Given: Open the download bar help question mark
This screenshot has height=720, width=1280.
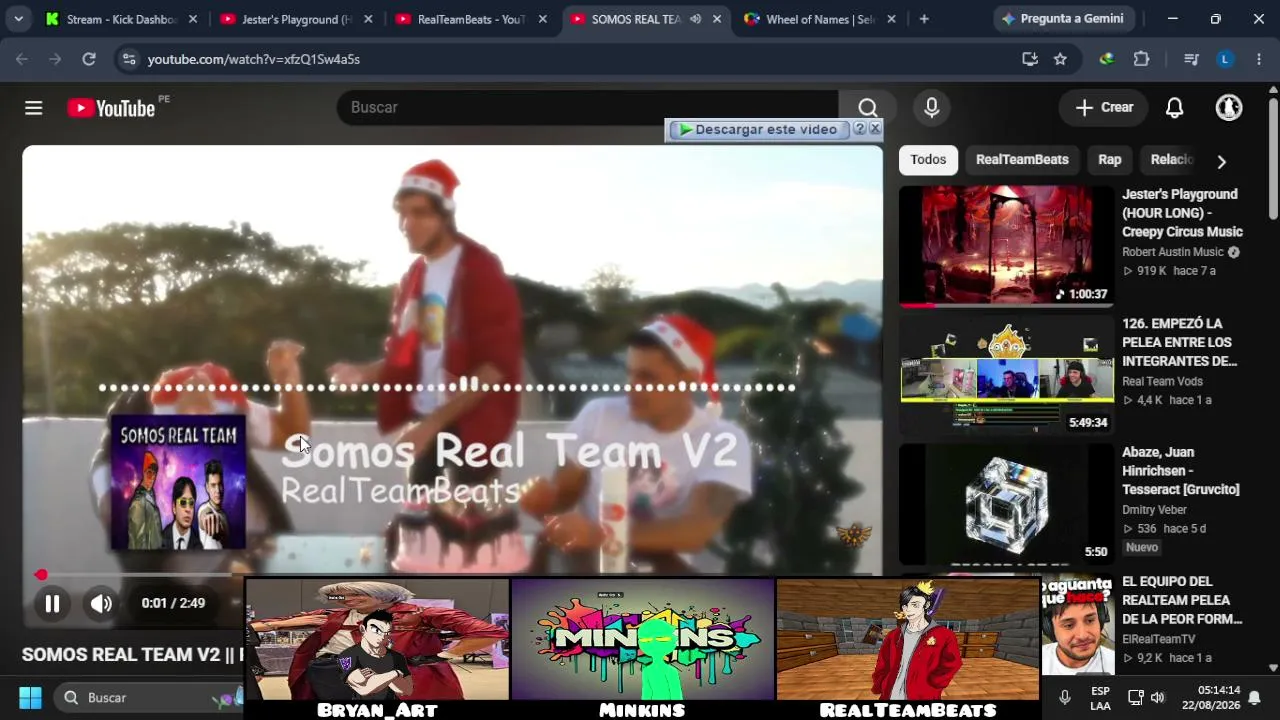Looking at the screenshot, I should [859, 129].
